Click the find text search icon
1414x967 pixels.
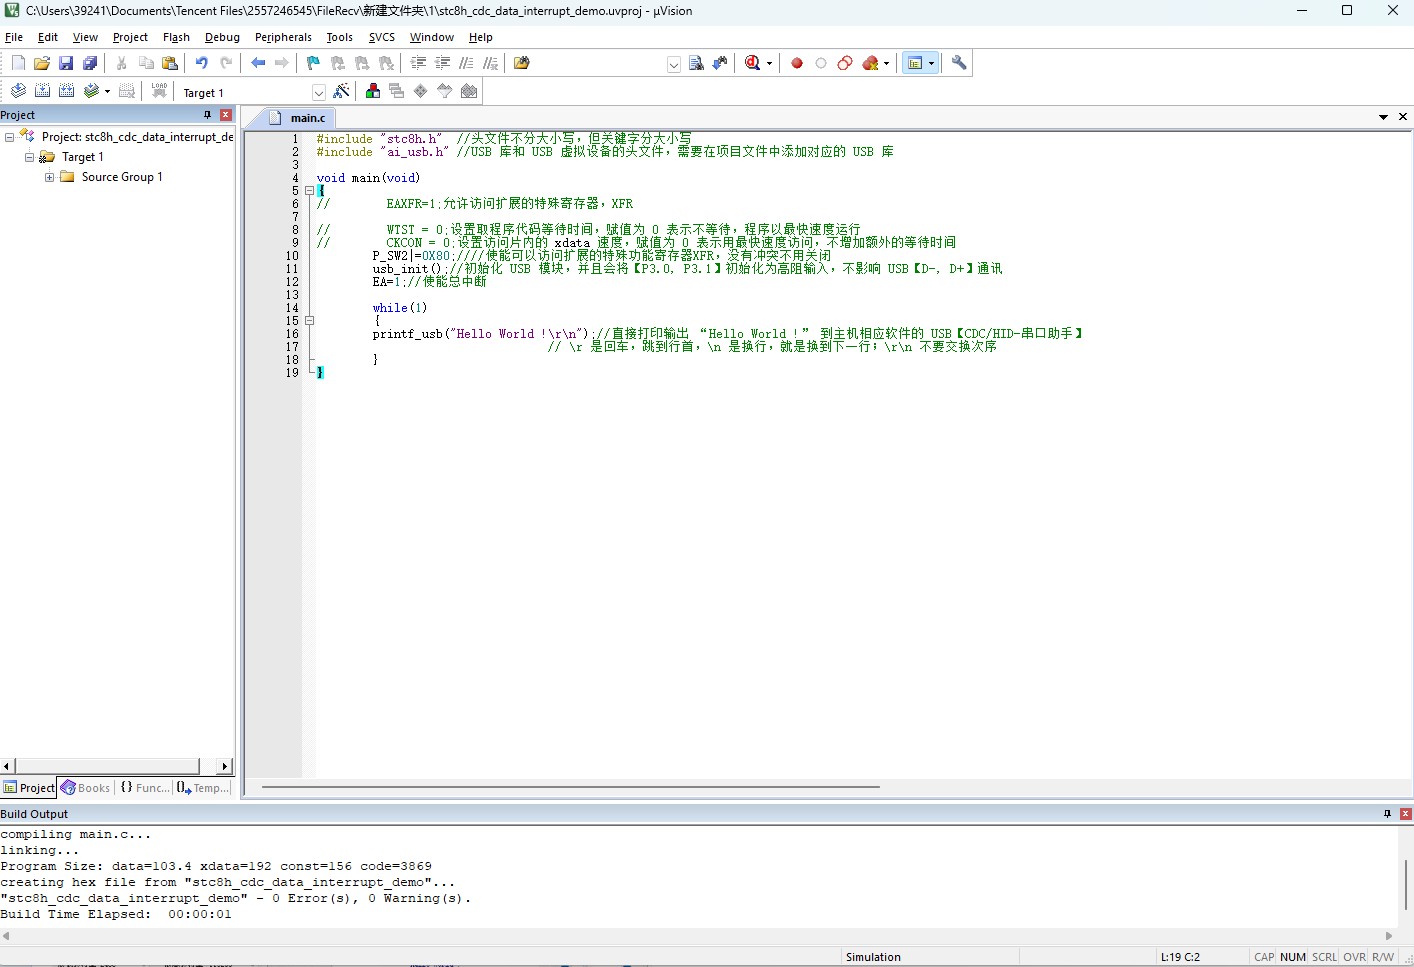coord(696,63)
